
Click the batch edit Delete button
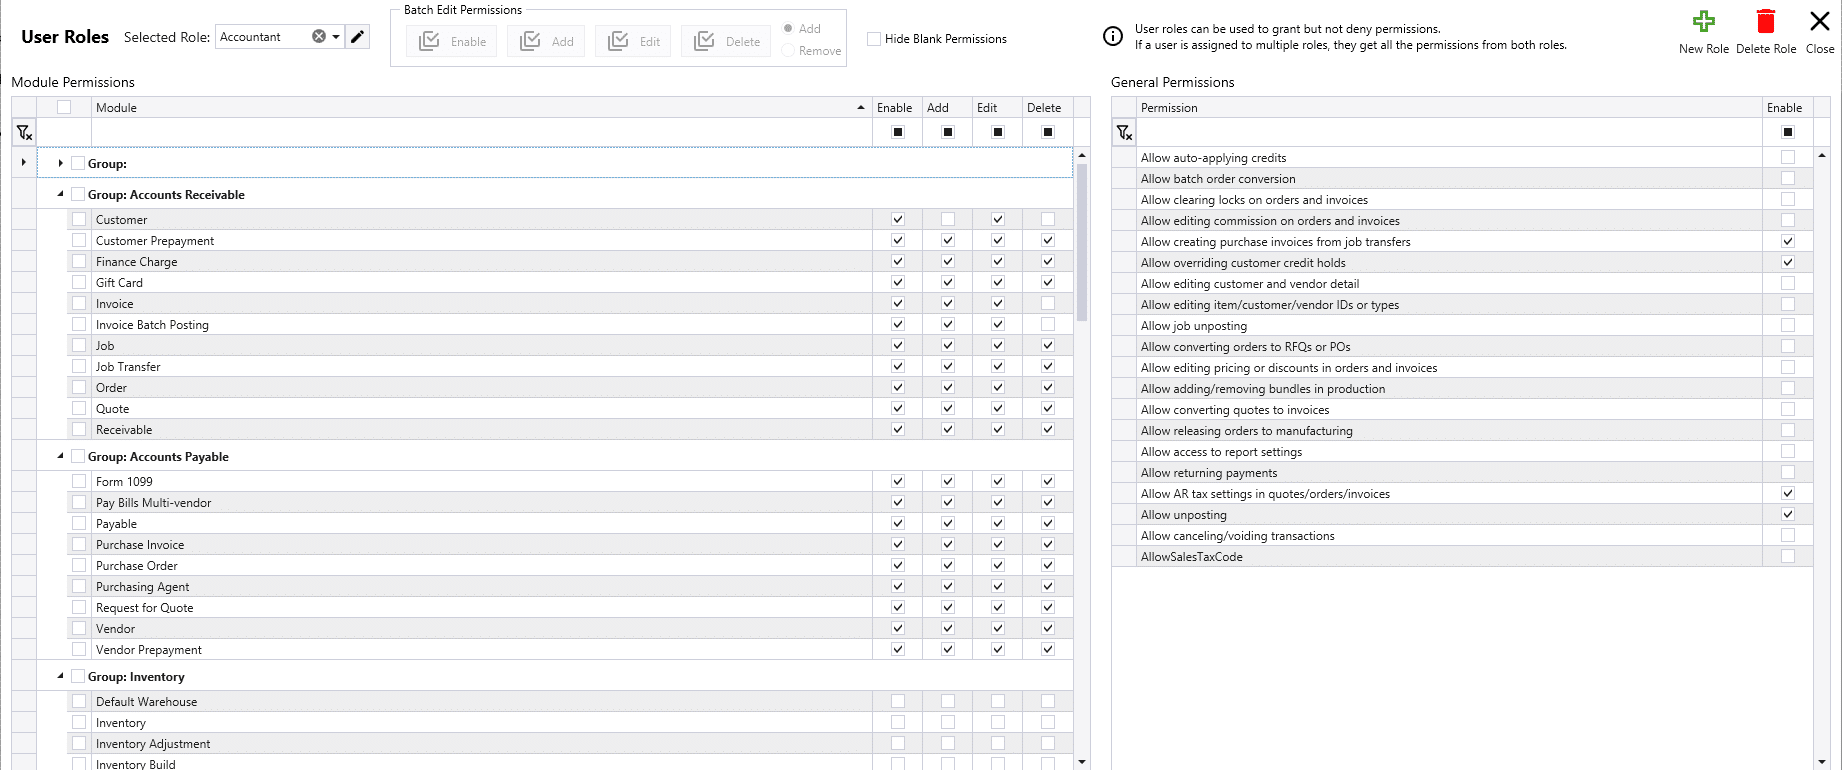coord(727,41)
